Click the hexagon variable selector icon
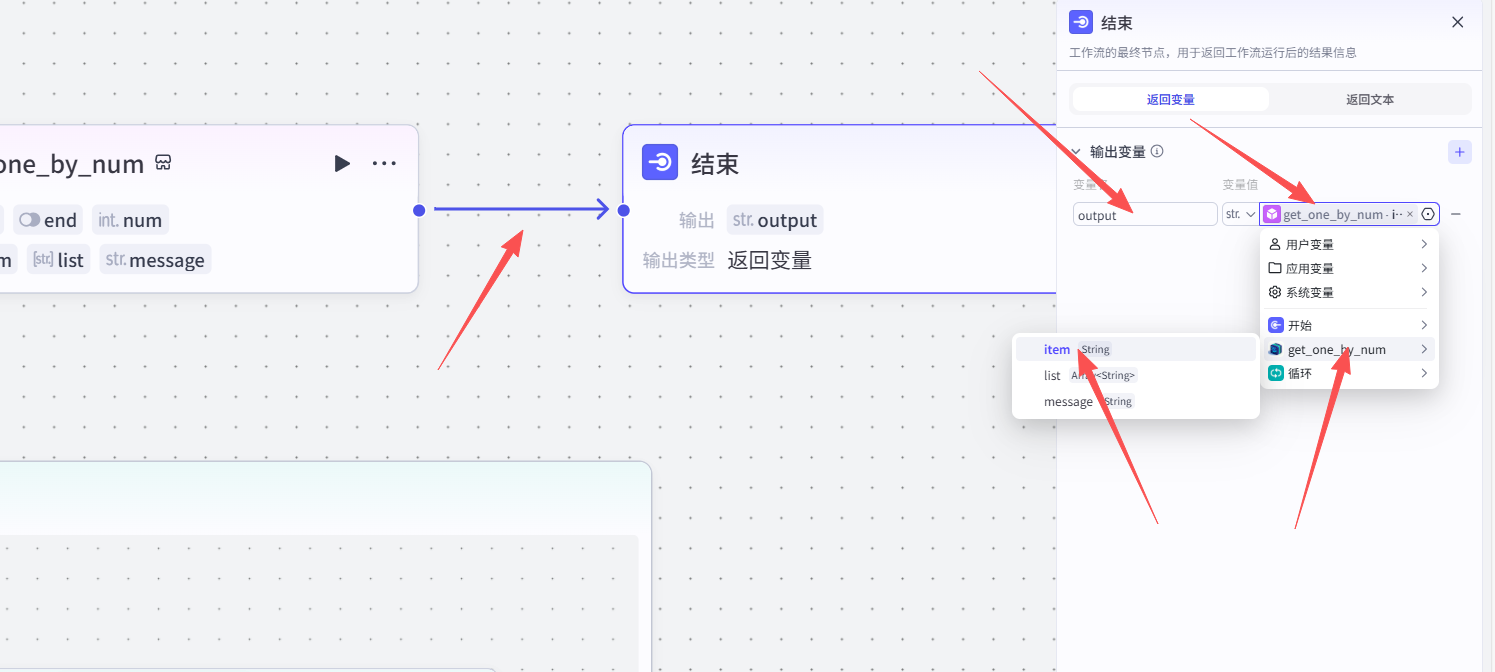 pyautogui.click(x=1428, y=214)
